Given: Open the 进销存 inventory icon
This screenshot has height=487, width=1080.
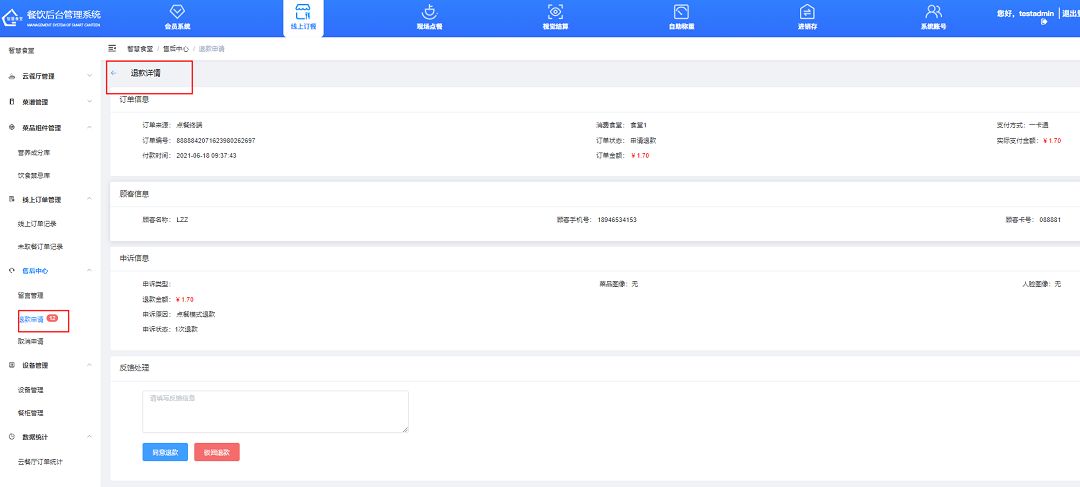Looking at the screenshot, I should [x=807, y=11].
